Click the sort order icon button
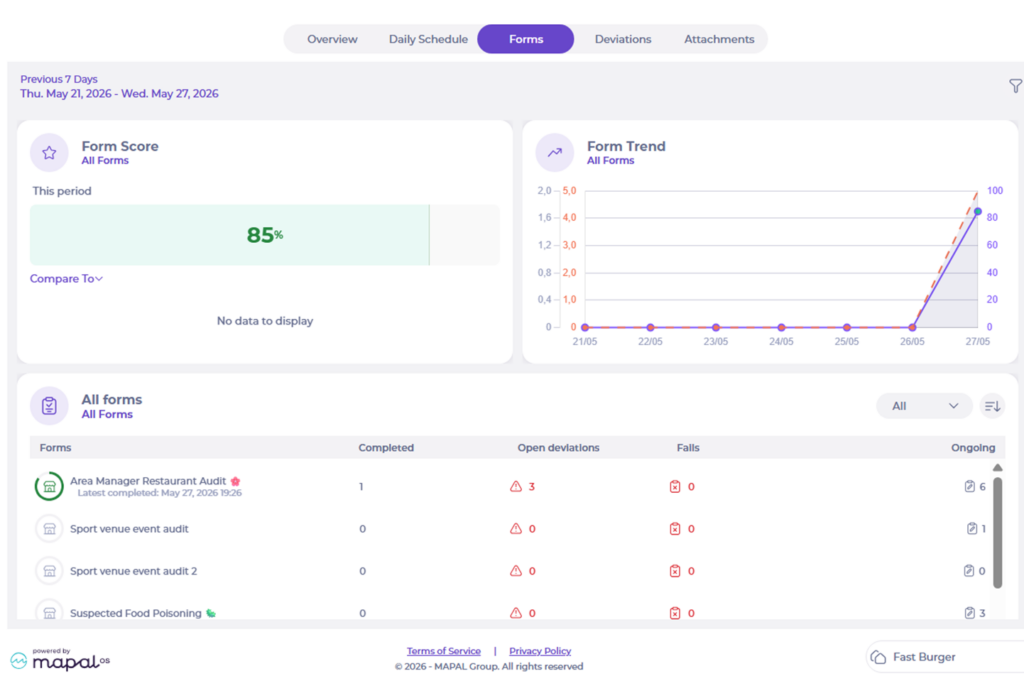The width and height of the screenshot is (1024, 681). click(992, 406)
